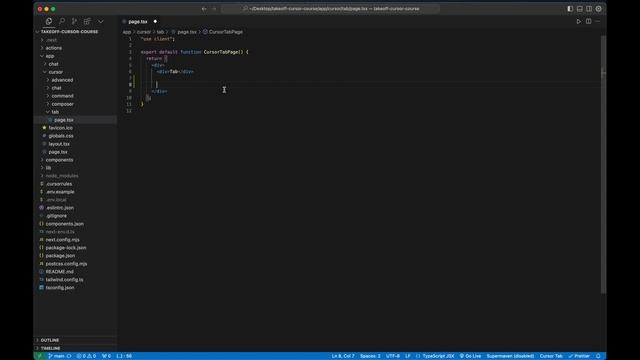Collapse the tab folder
The width and height of the screenshot is (640, 360).
pos(55,112)
